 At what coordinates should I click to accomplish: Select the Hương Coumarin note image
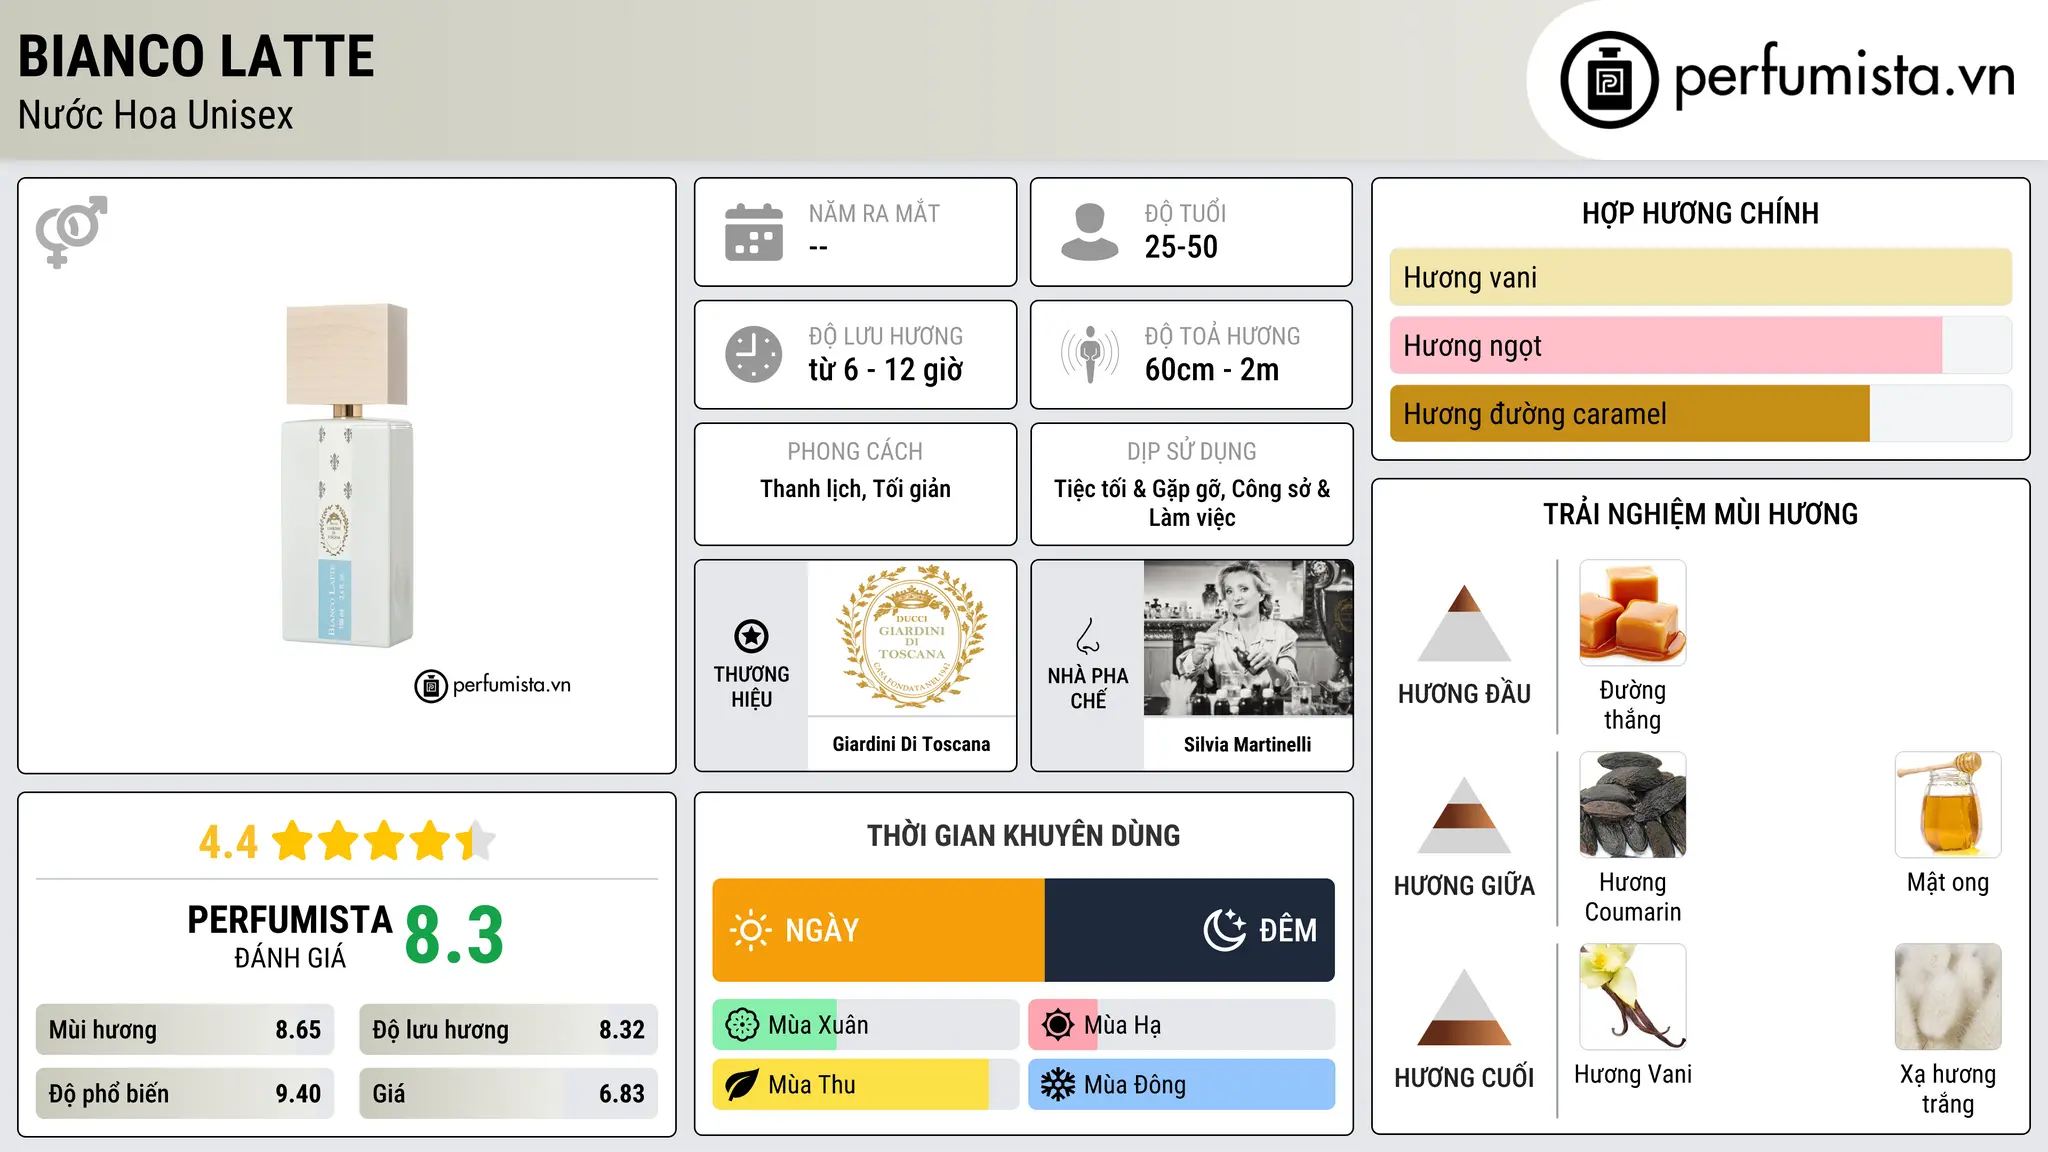[1633, 805]
